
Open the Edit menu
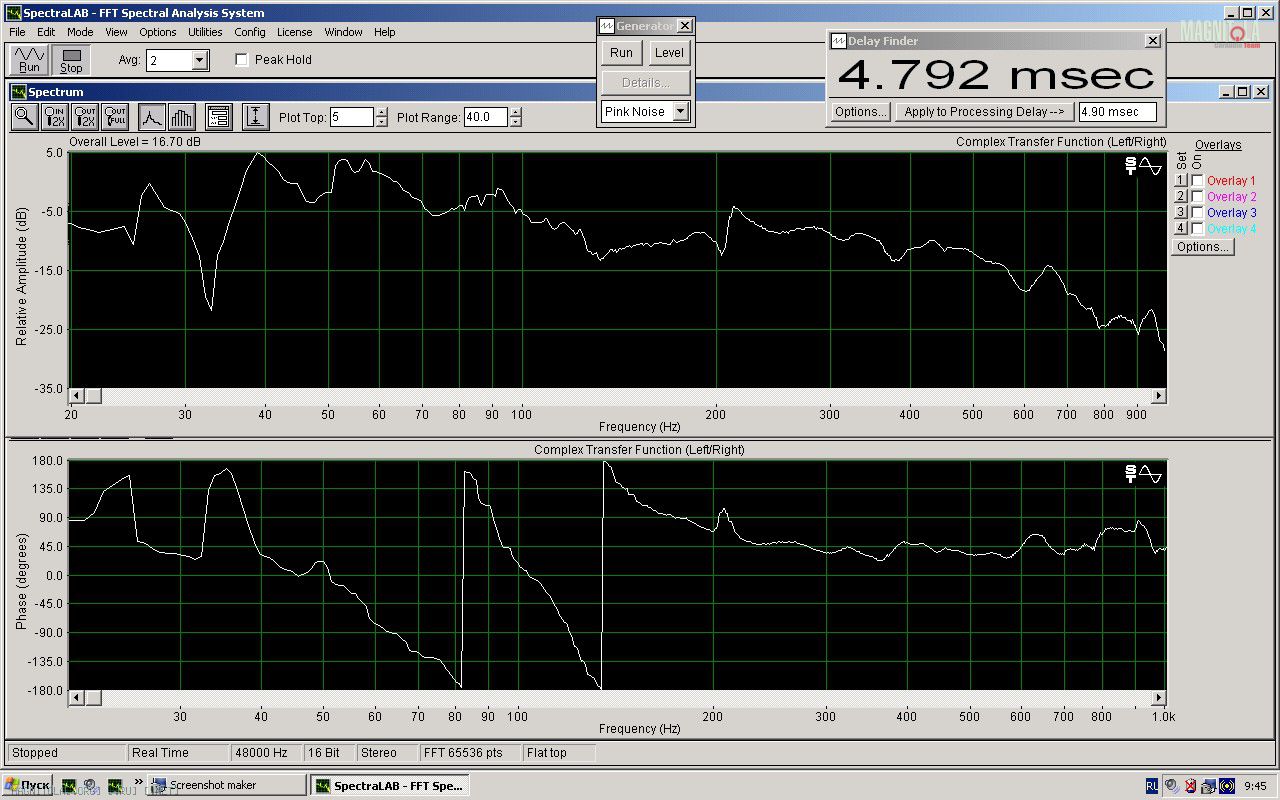click(46, 32)
